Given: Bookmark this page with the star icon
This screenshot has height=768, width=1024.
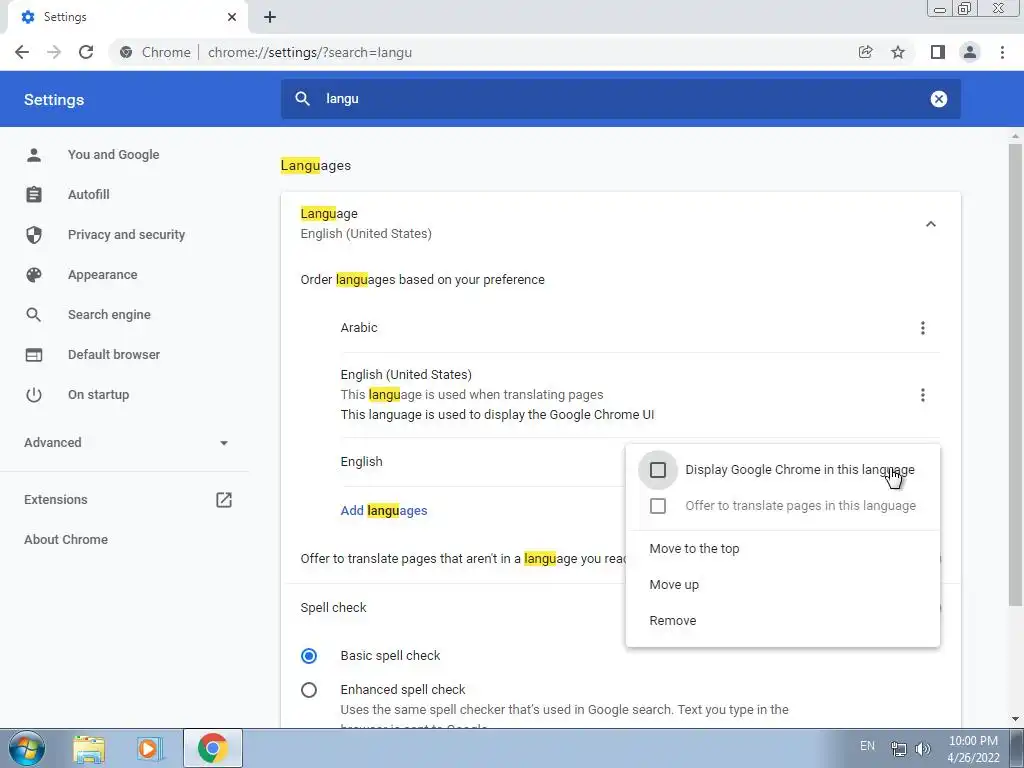Looking at the screenshot, I should click(898, 52).
